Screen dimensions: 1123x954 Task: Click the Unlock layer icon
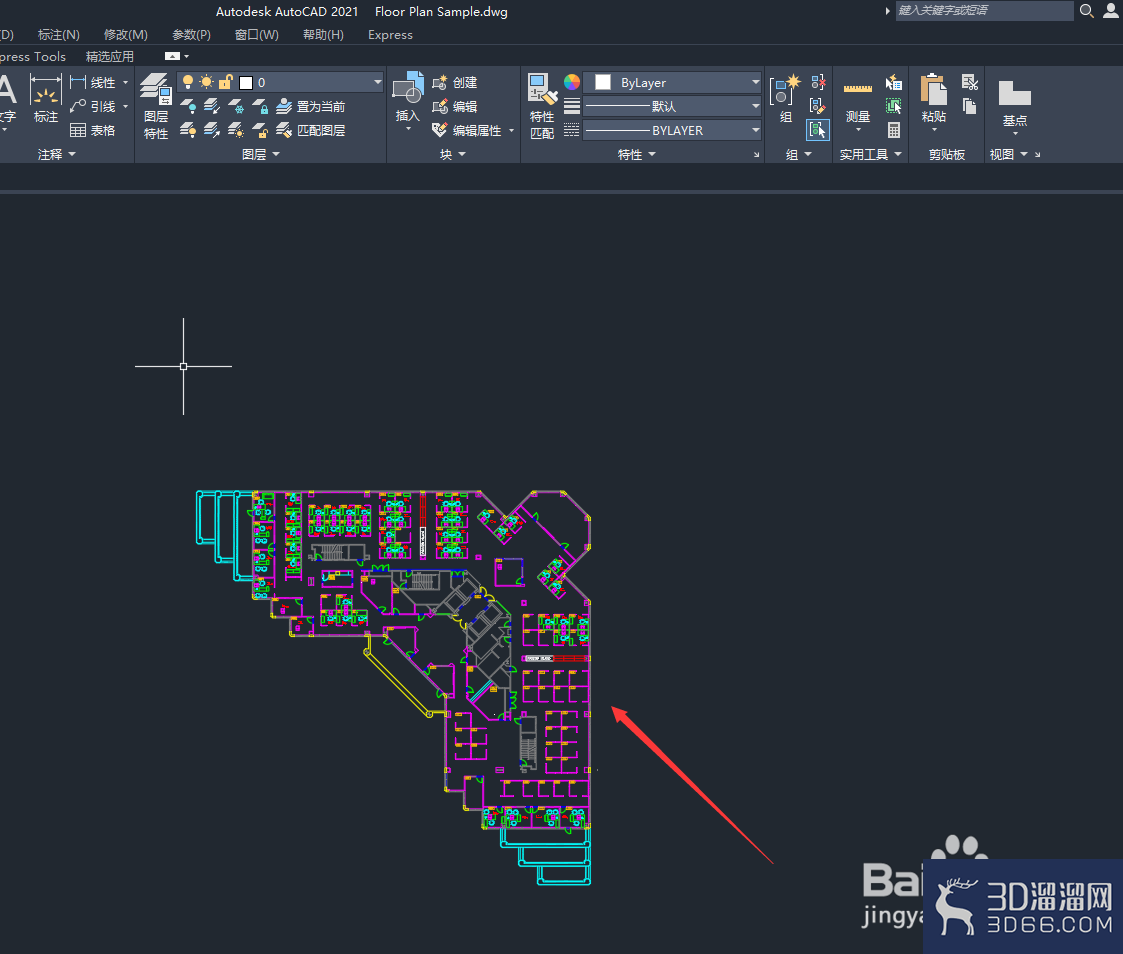pyautogui.click(x=260, y=130)
